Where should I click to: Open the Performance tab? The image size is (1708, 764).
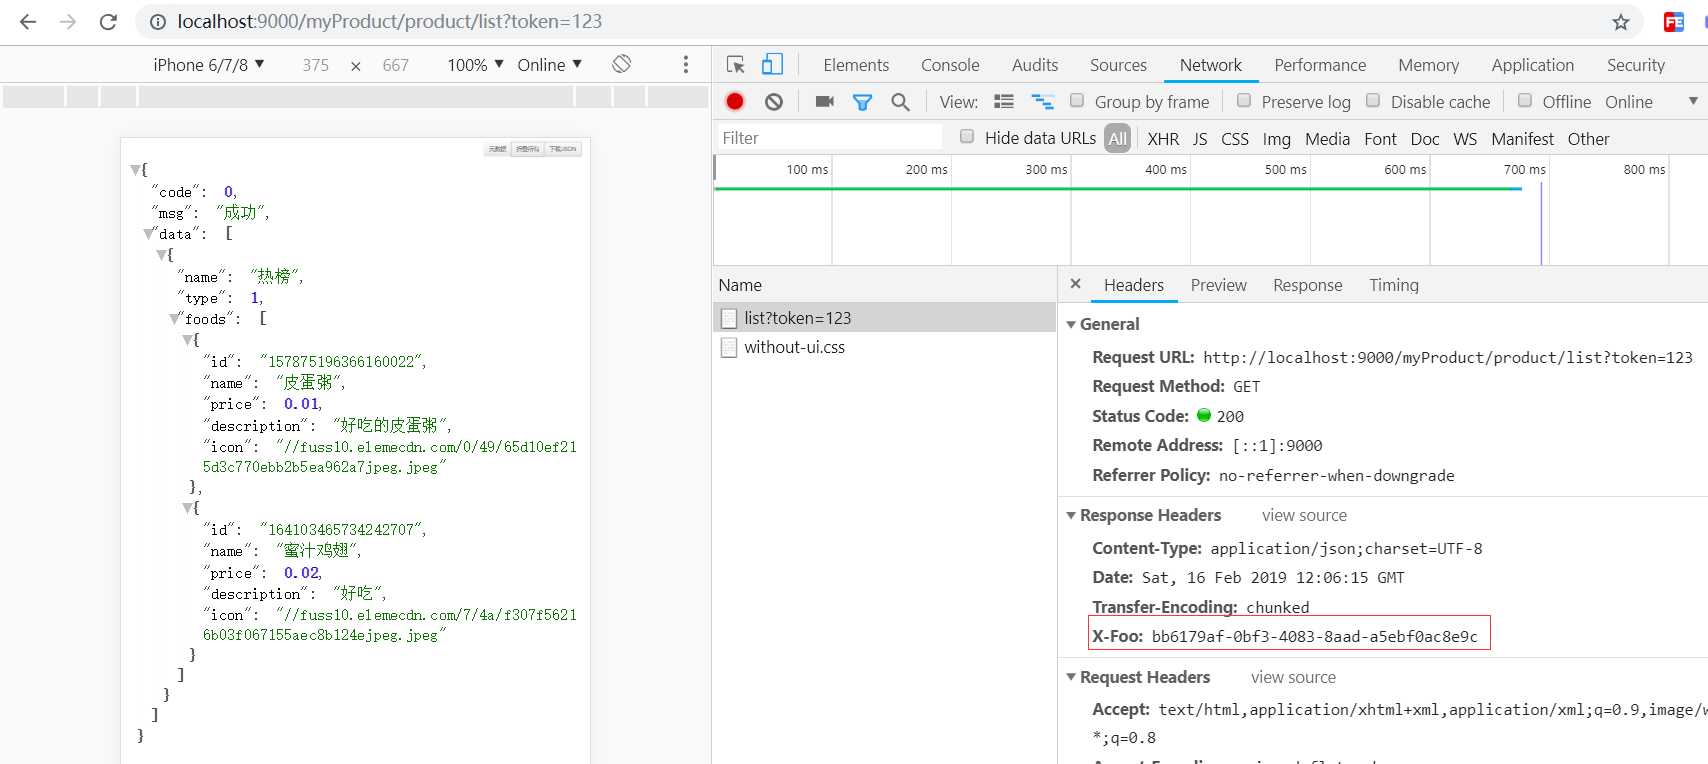click(x=1320, y=65)
